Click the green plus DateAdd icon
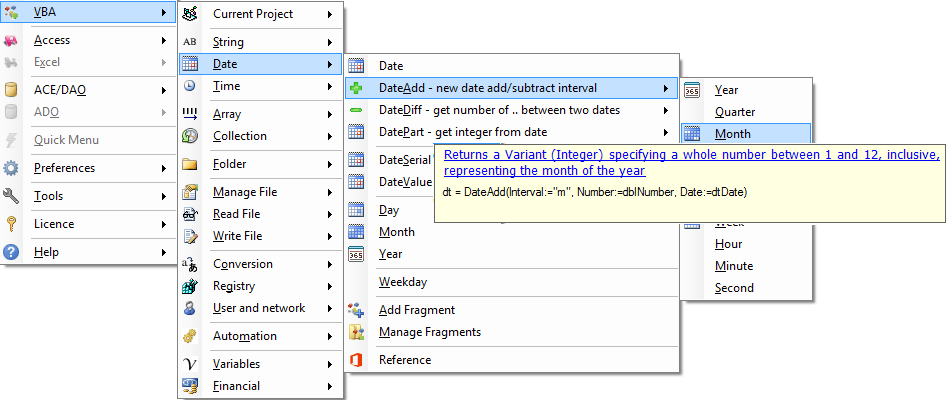The image size is (948, 400). point(356,88)
